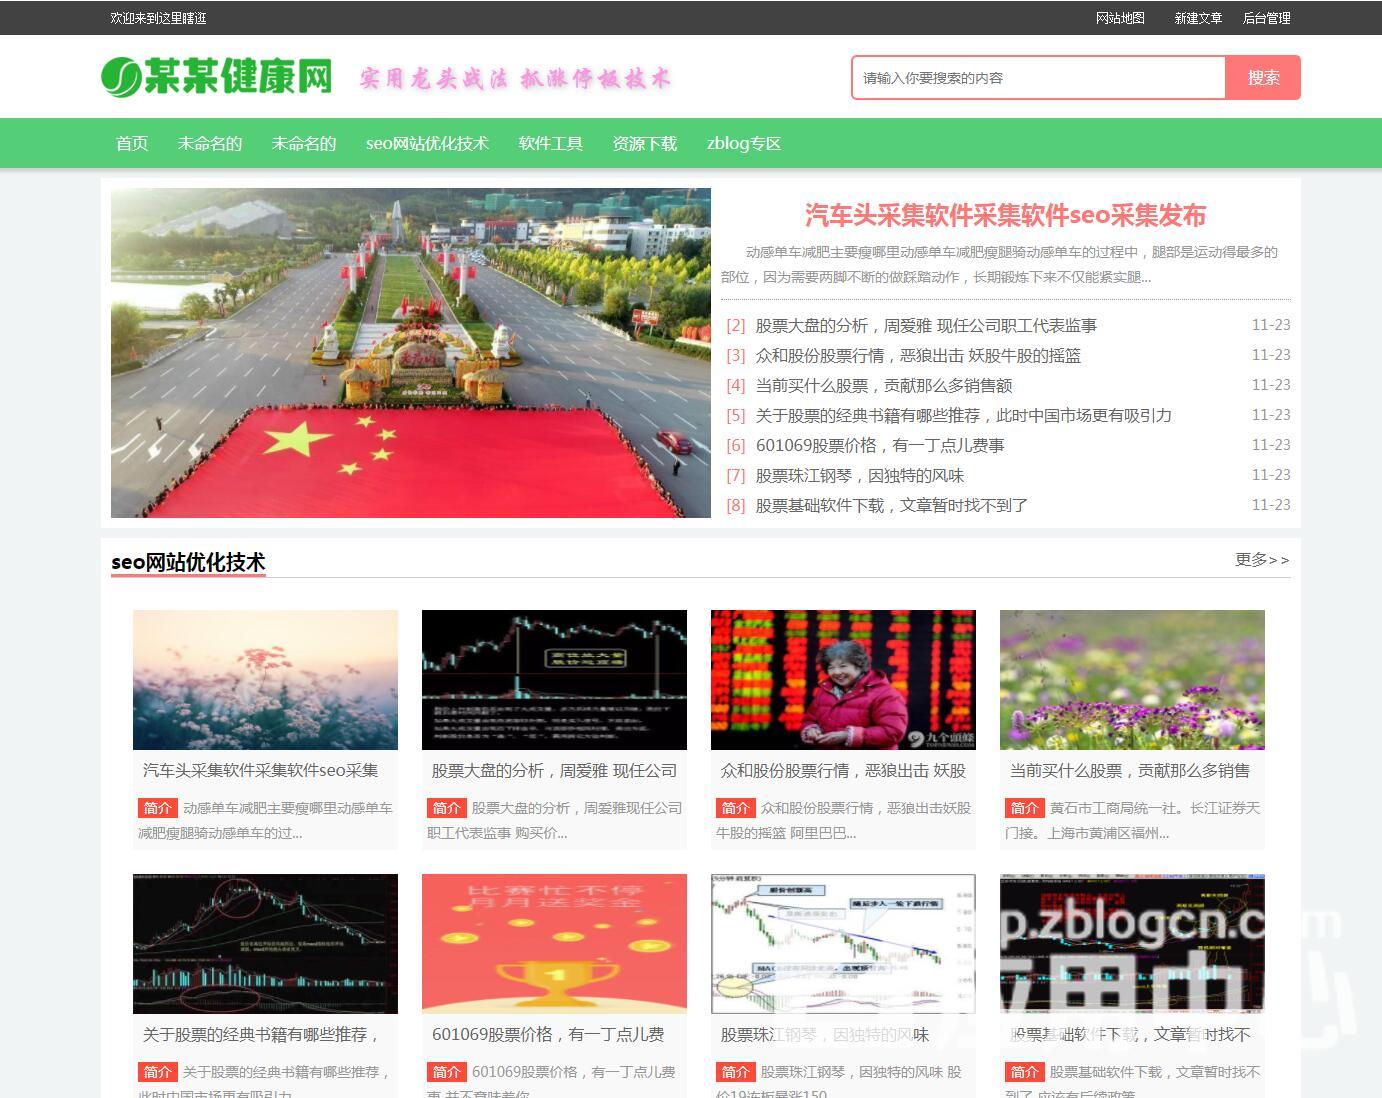This screenshot has height=1098, width=1382.
Task: Open list item 股票基础软件下载，文章暂时找不到了
Action: pyautogui.click(x=892, y=505)
